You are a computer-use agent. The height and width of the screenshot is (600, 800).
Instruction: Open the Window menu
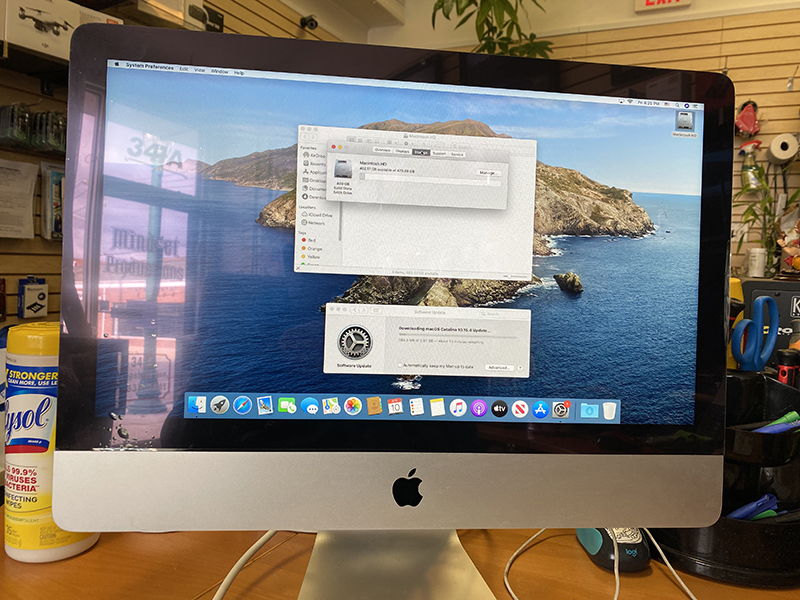219,72
